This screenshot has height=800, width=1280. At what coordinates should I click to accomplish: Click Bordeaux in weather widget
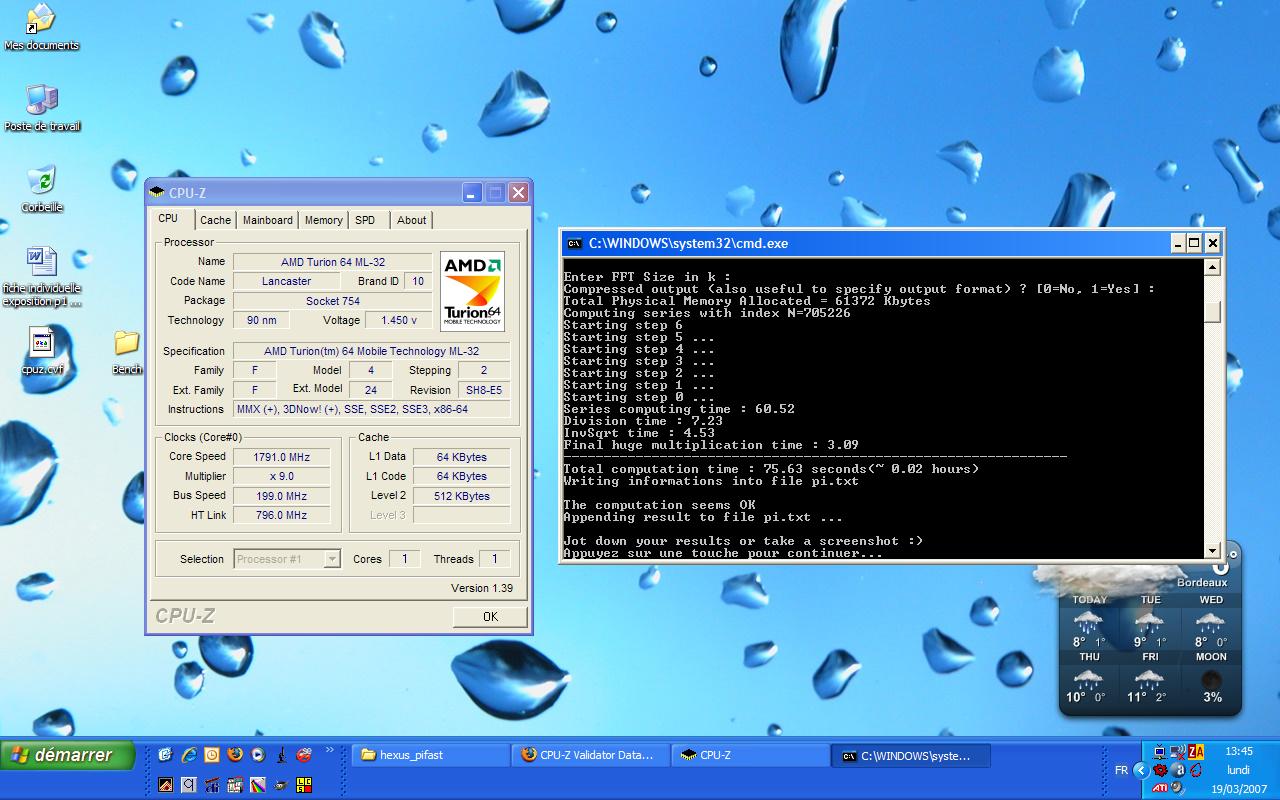pos(1201,582)
